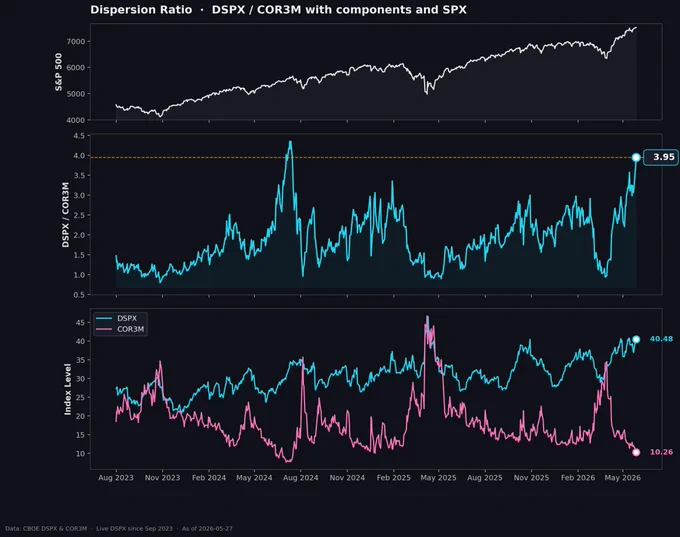The height and width of the screenshot is (537, 680).
Task: Click the 'Feb 2024' date label
Action: coord(209,478)
